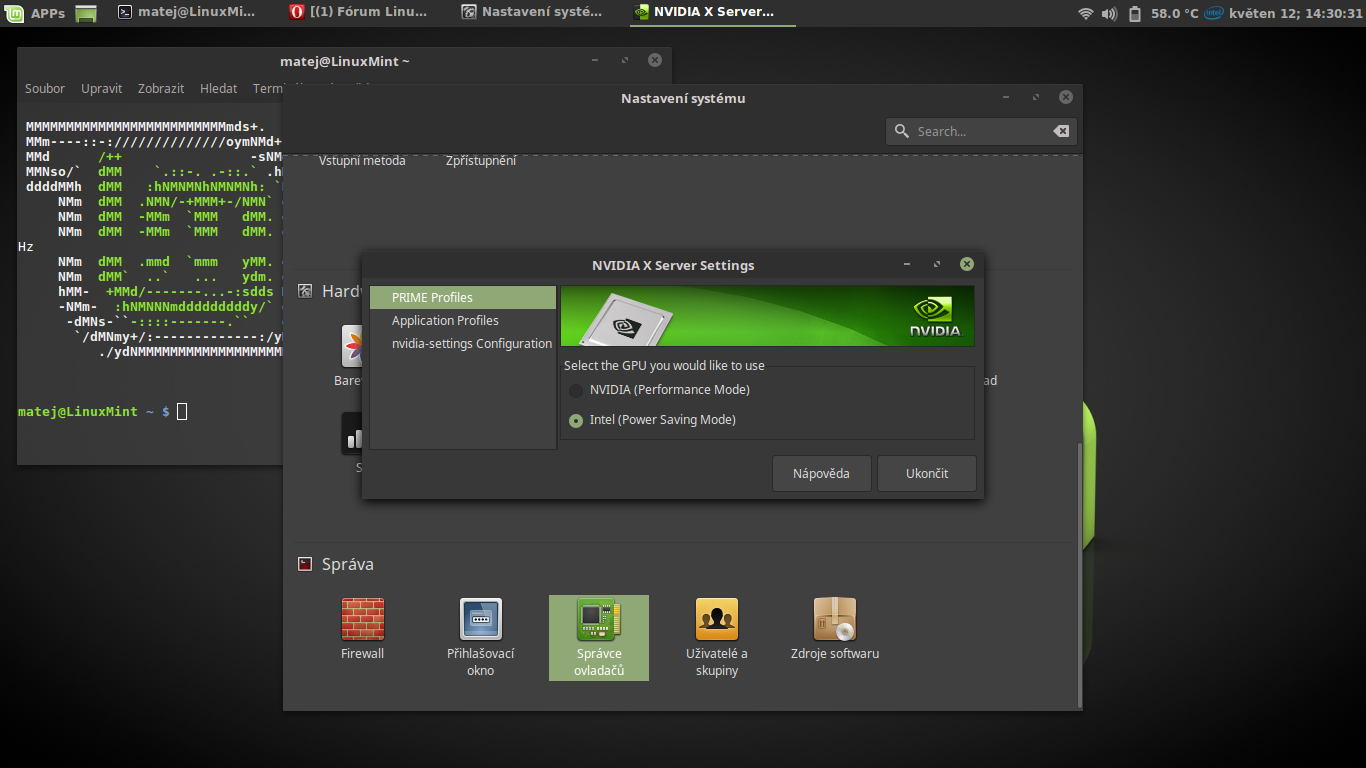The image size is (1366, 768).
Task: Click the Nápověda help button
Action: 821,474
